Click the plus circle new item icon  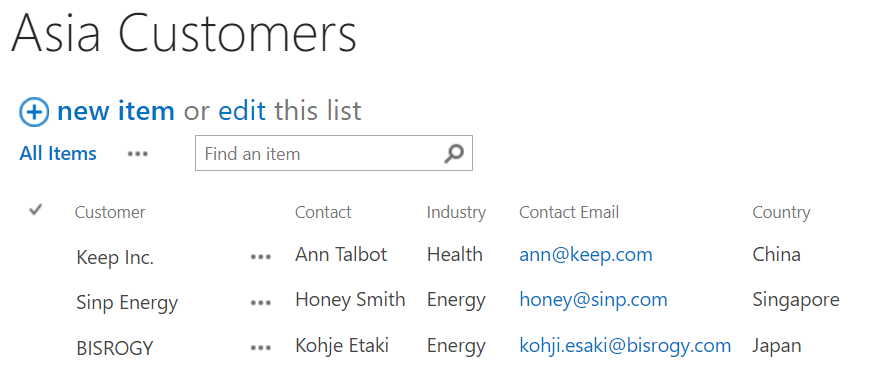[x=34, y=112]
